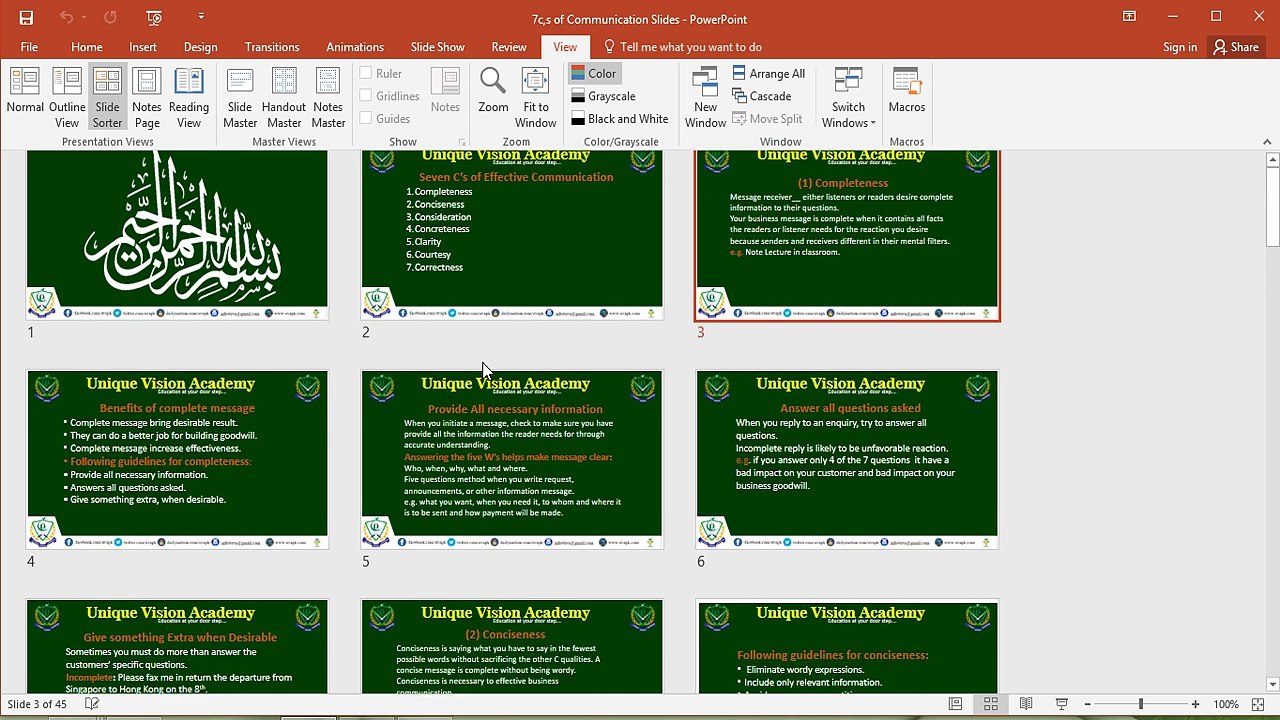Open Macros dialog
The height and width of the screenshot is (720, 1280).
pos(907,91)
